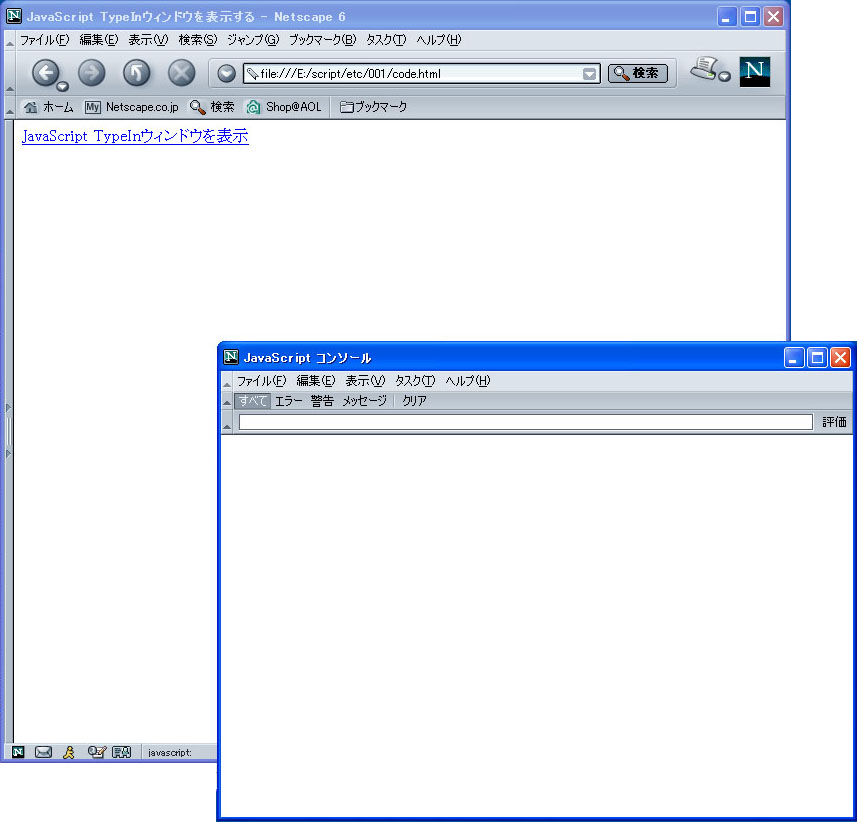Clear the console with クリア button
The image size is (857, 822).
coord(414,401)
